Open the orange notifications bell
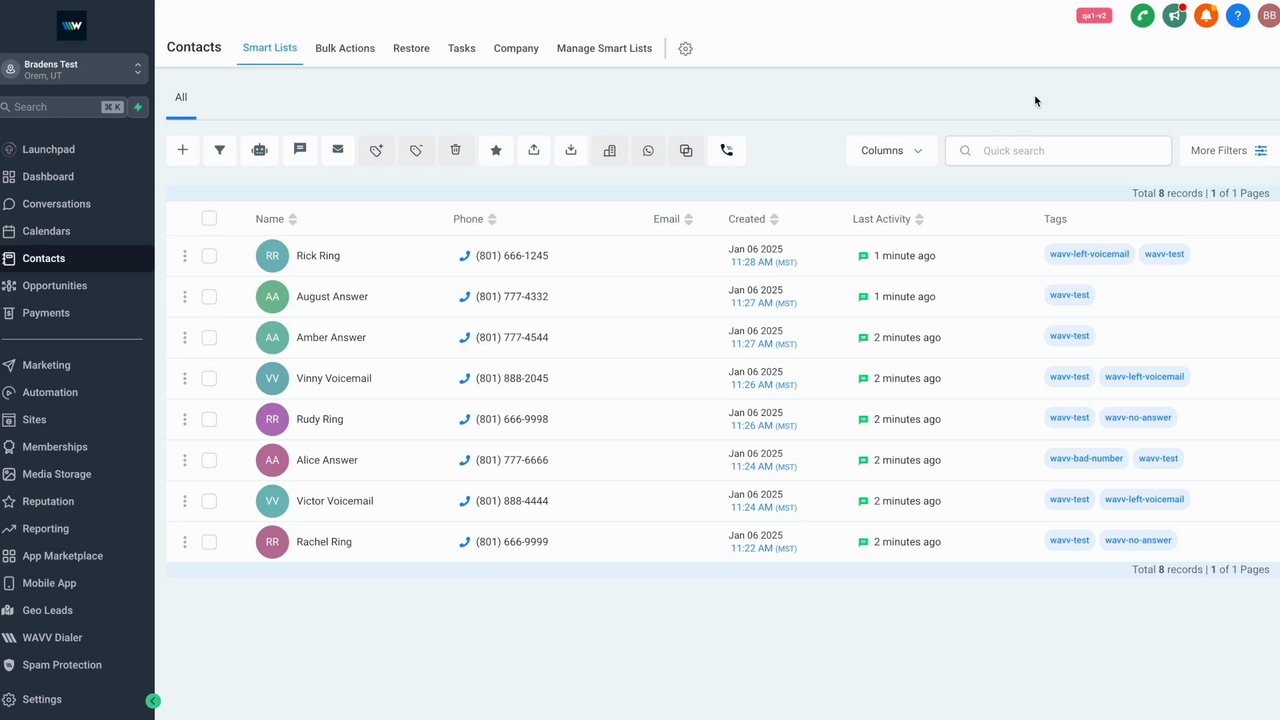Screen dimensions: 1280x720 1206,15
